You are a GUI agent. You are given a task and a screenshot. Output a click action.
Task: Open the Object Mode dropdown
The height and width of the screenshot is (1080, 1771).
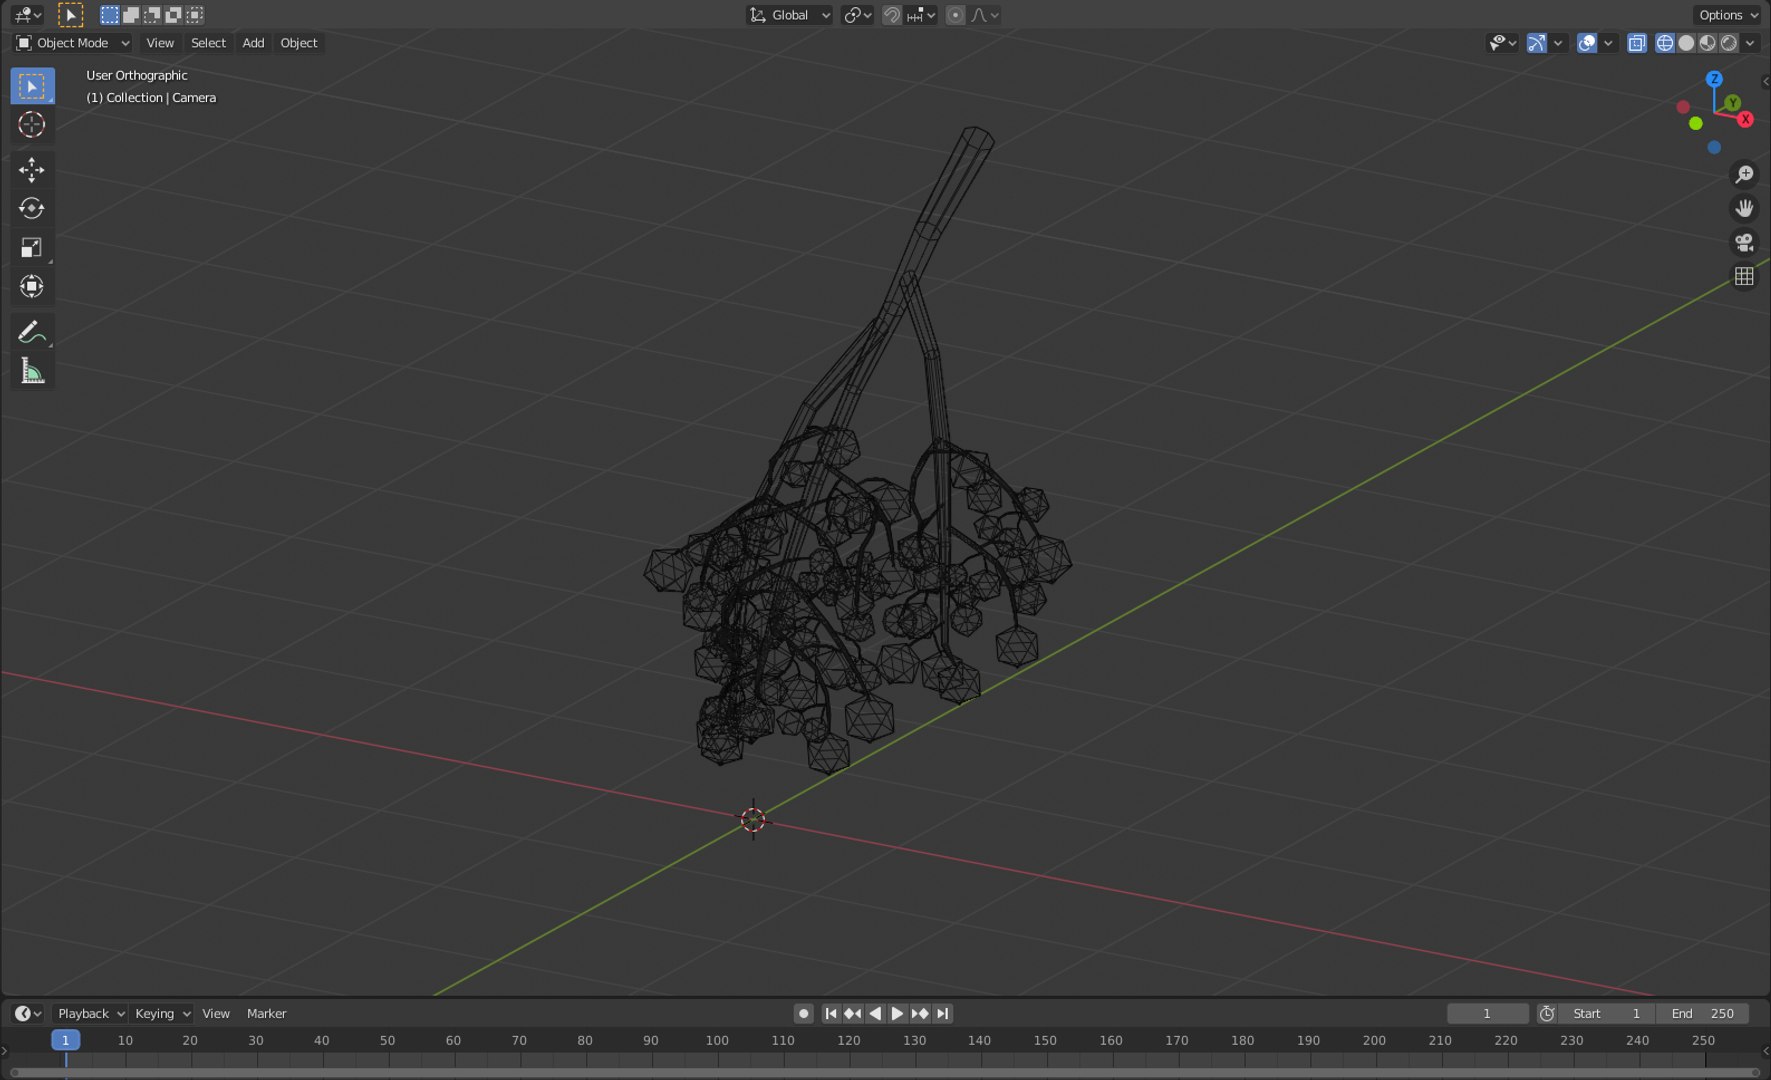tap(73, 43)
